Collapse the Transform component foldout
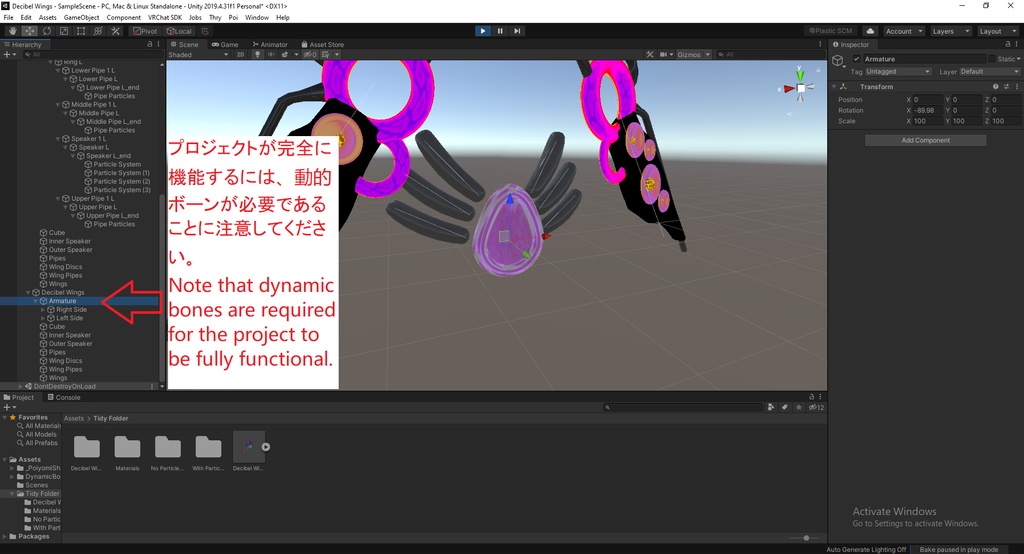The height and width of the screenshot is (554, 1024). [834, 86]
